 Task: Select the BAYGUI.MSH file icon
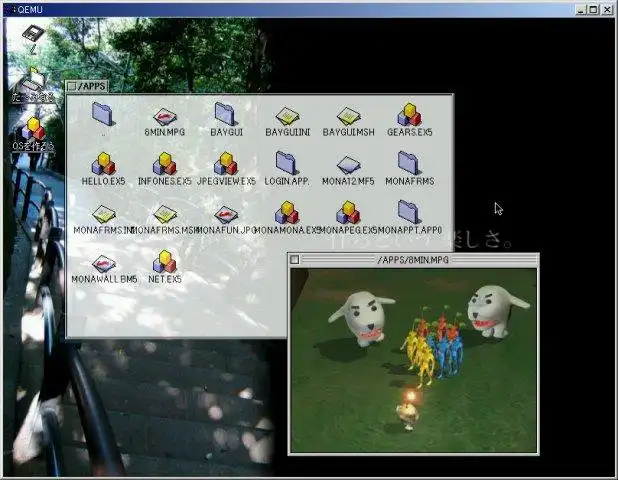tap(349, 116)
